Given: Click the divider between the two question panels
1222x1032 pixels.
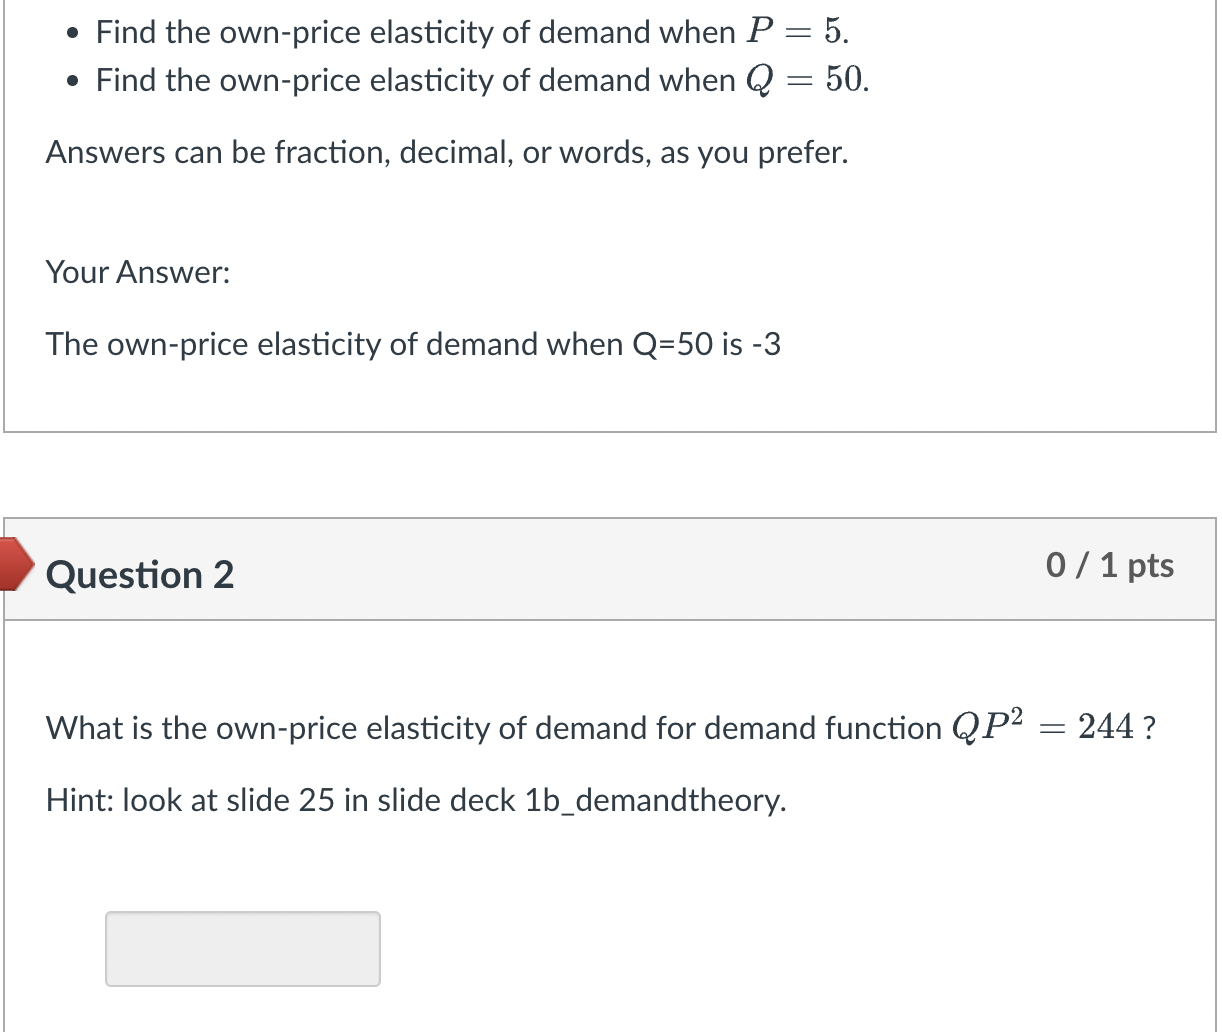Looking at the screenshot, I should pyautogui.click(x=610, y=475).
